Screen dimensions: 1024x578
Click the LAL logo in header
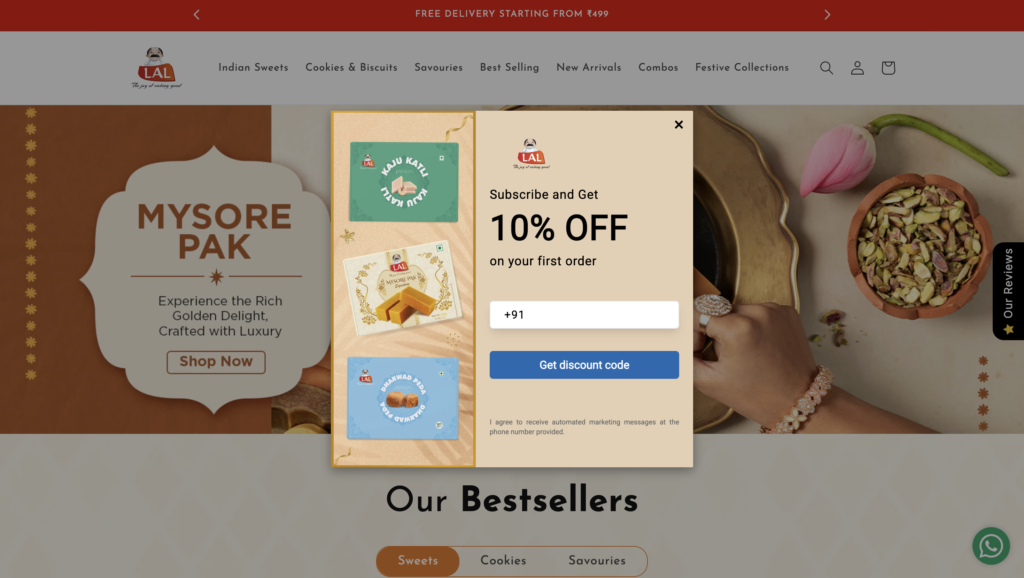click(156, 68)
